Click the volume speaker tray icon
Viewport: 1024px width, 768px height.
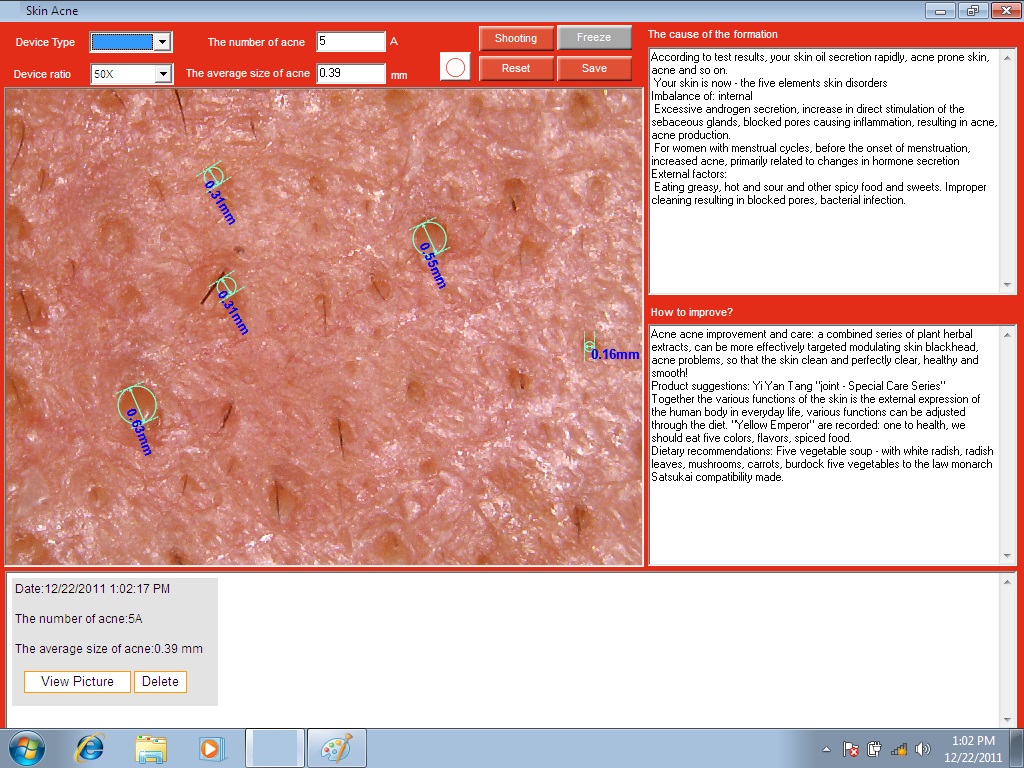922,749
